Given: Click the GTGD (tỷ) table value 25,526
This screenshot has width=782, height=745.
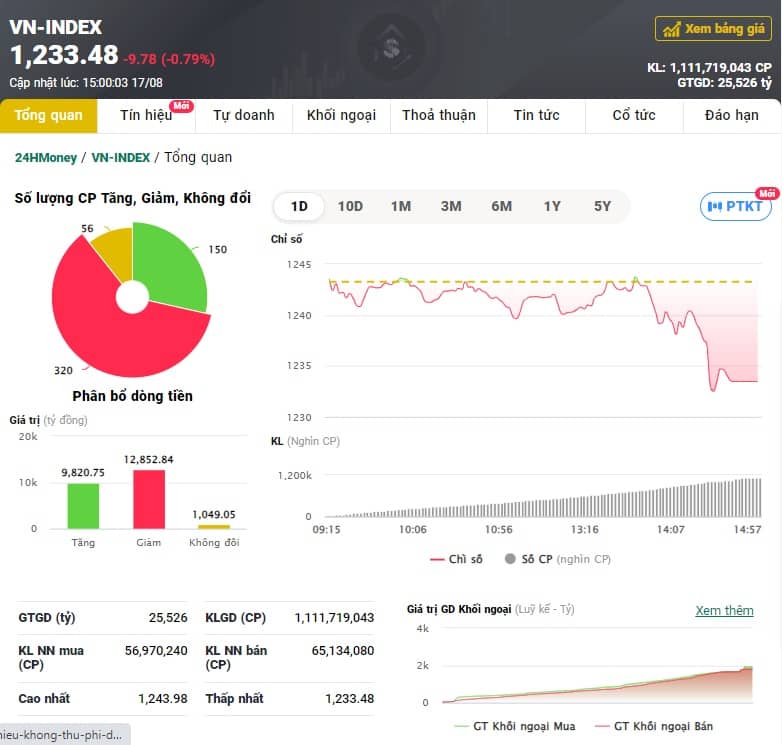Looking at the screenshot, I should click(x=168, y=618).
